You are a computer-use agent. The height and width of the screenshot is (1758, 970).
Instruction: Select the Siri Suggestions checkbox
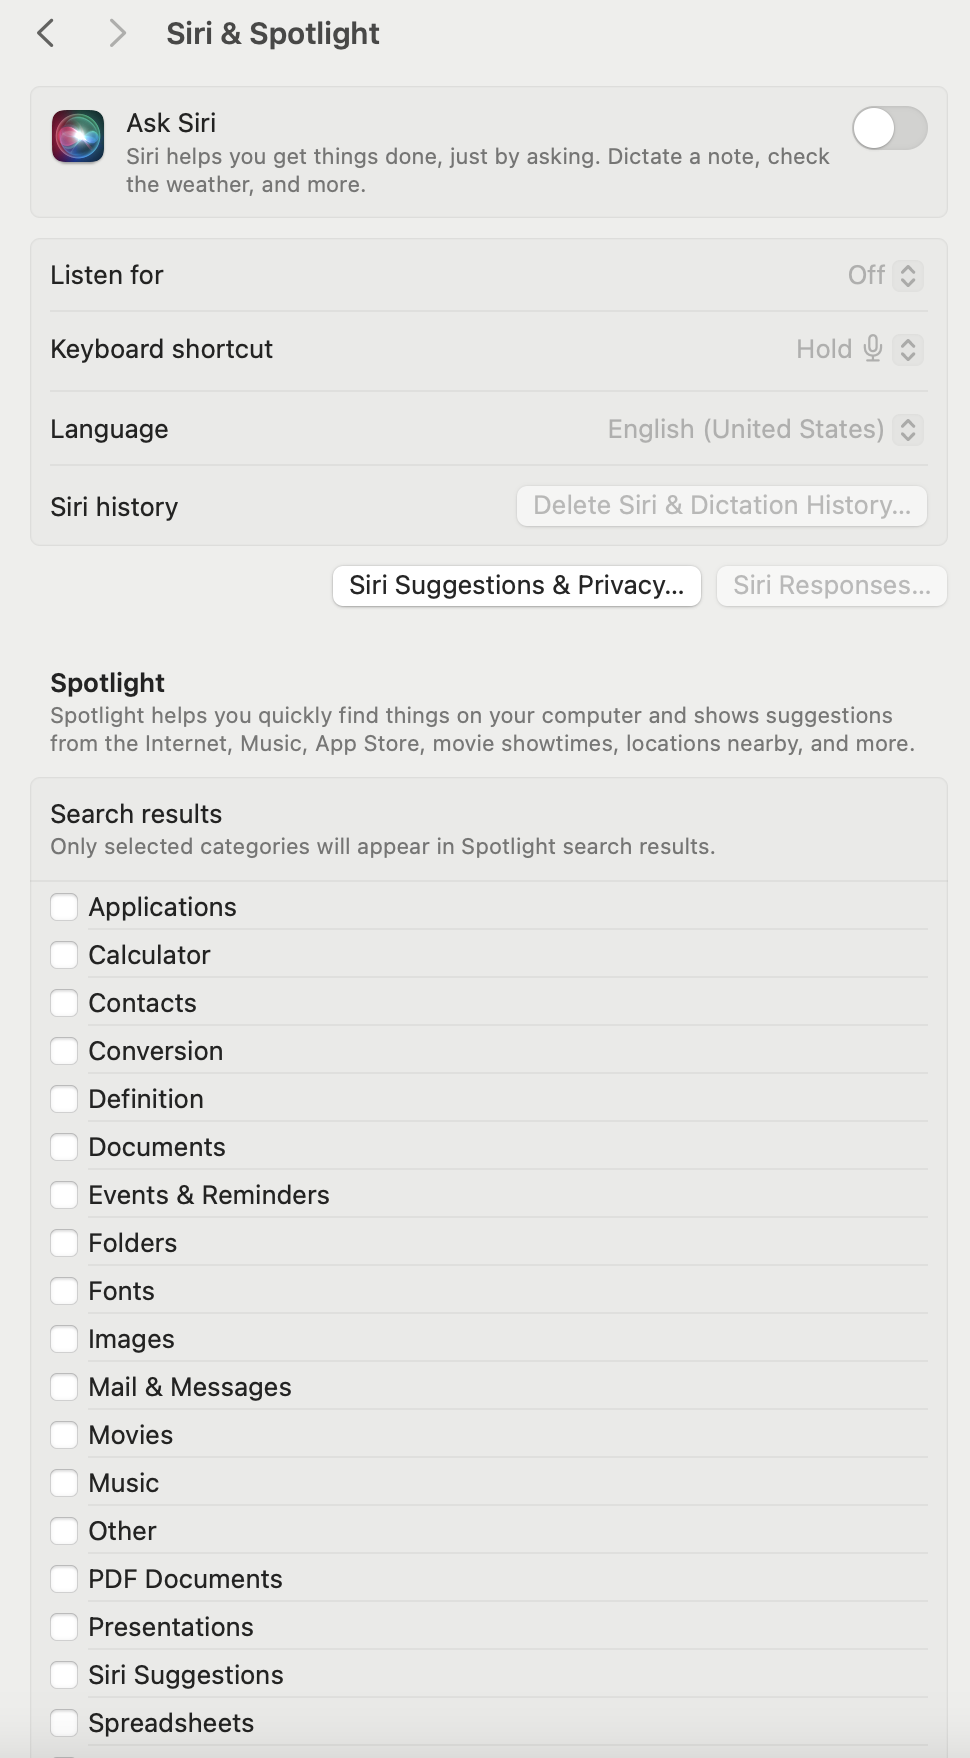click(x=64, y=1675)
